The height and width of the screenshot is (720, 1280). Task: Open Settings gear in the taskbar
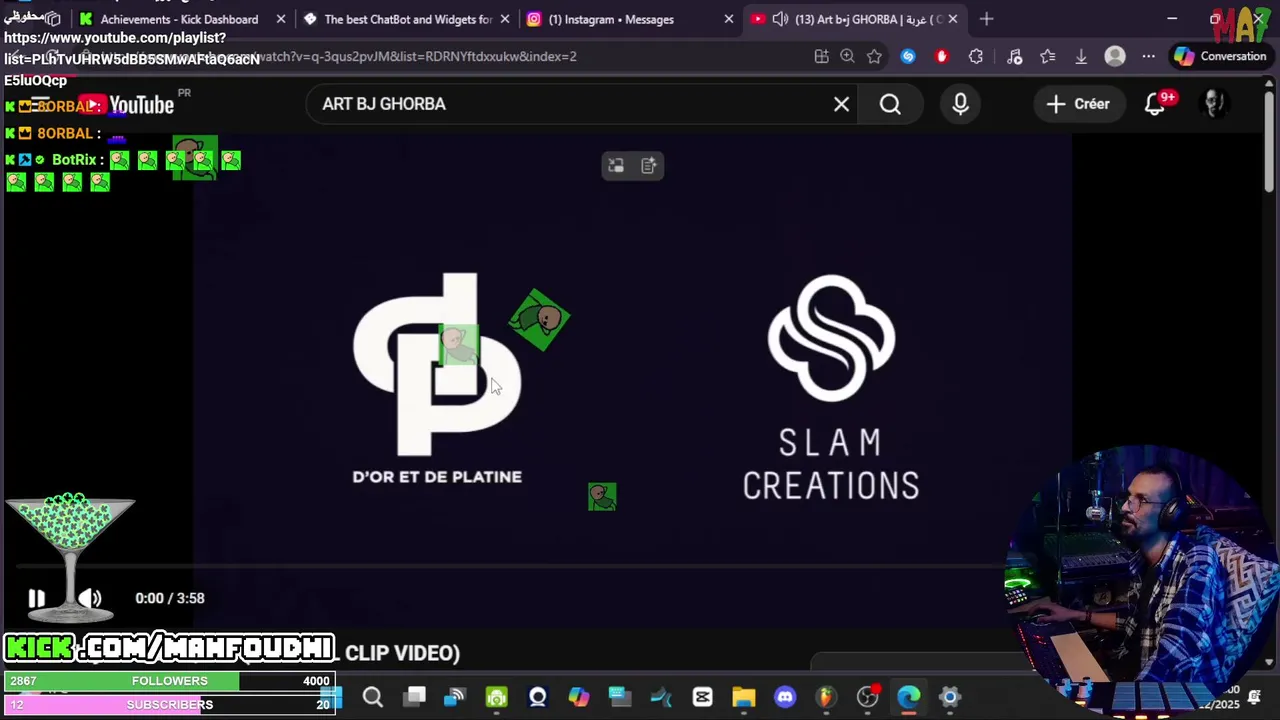click(x=950, y=697)
